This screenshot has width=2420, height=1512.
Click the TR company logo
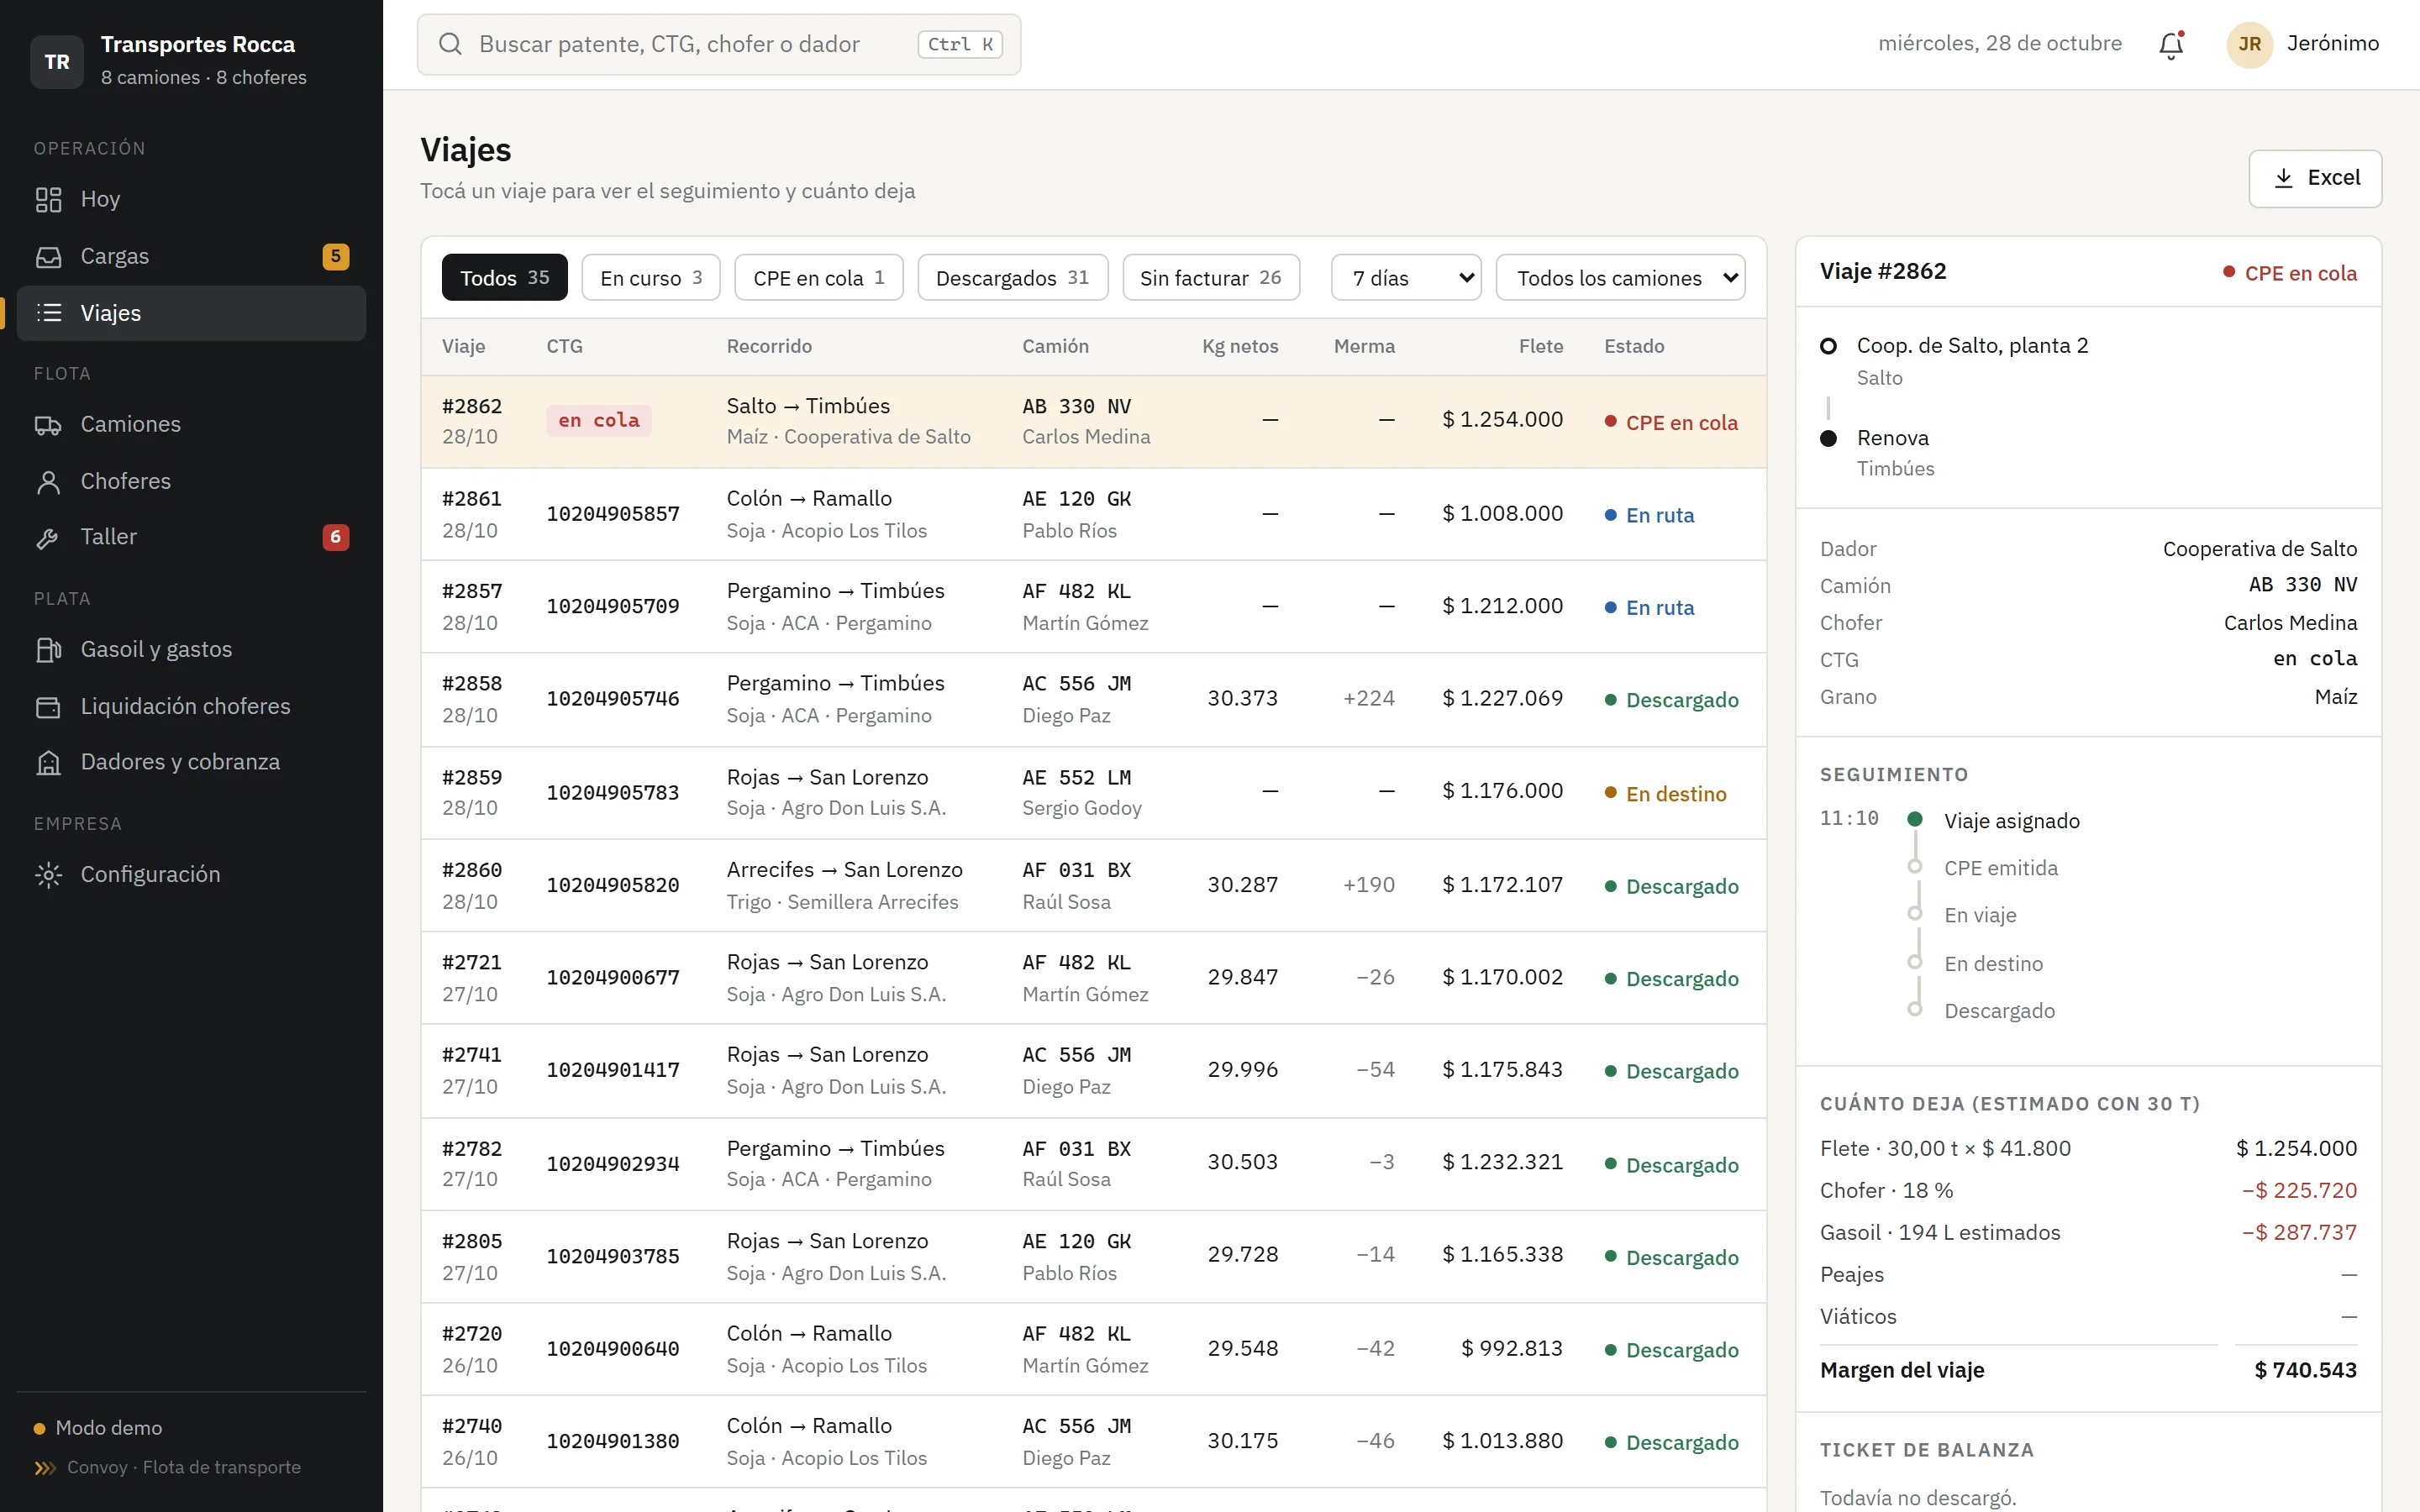(57, 61)
